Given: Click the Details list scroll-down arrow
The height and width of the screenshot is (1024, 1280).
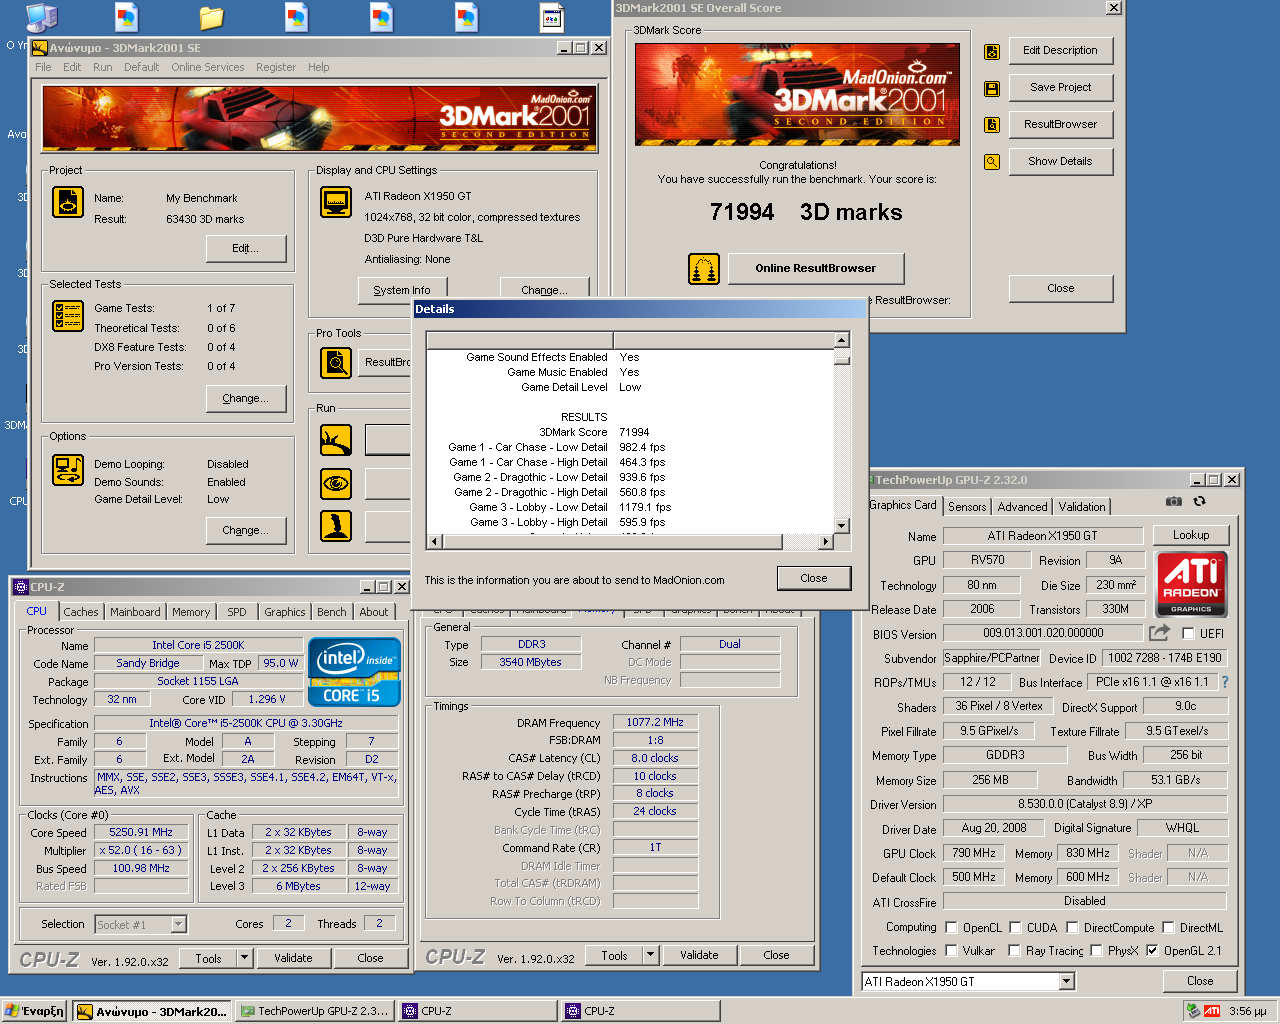Looking at the screenshot, I should point(842,526).
